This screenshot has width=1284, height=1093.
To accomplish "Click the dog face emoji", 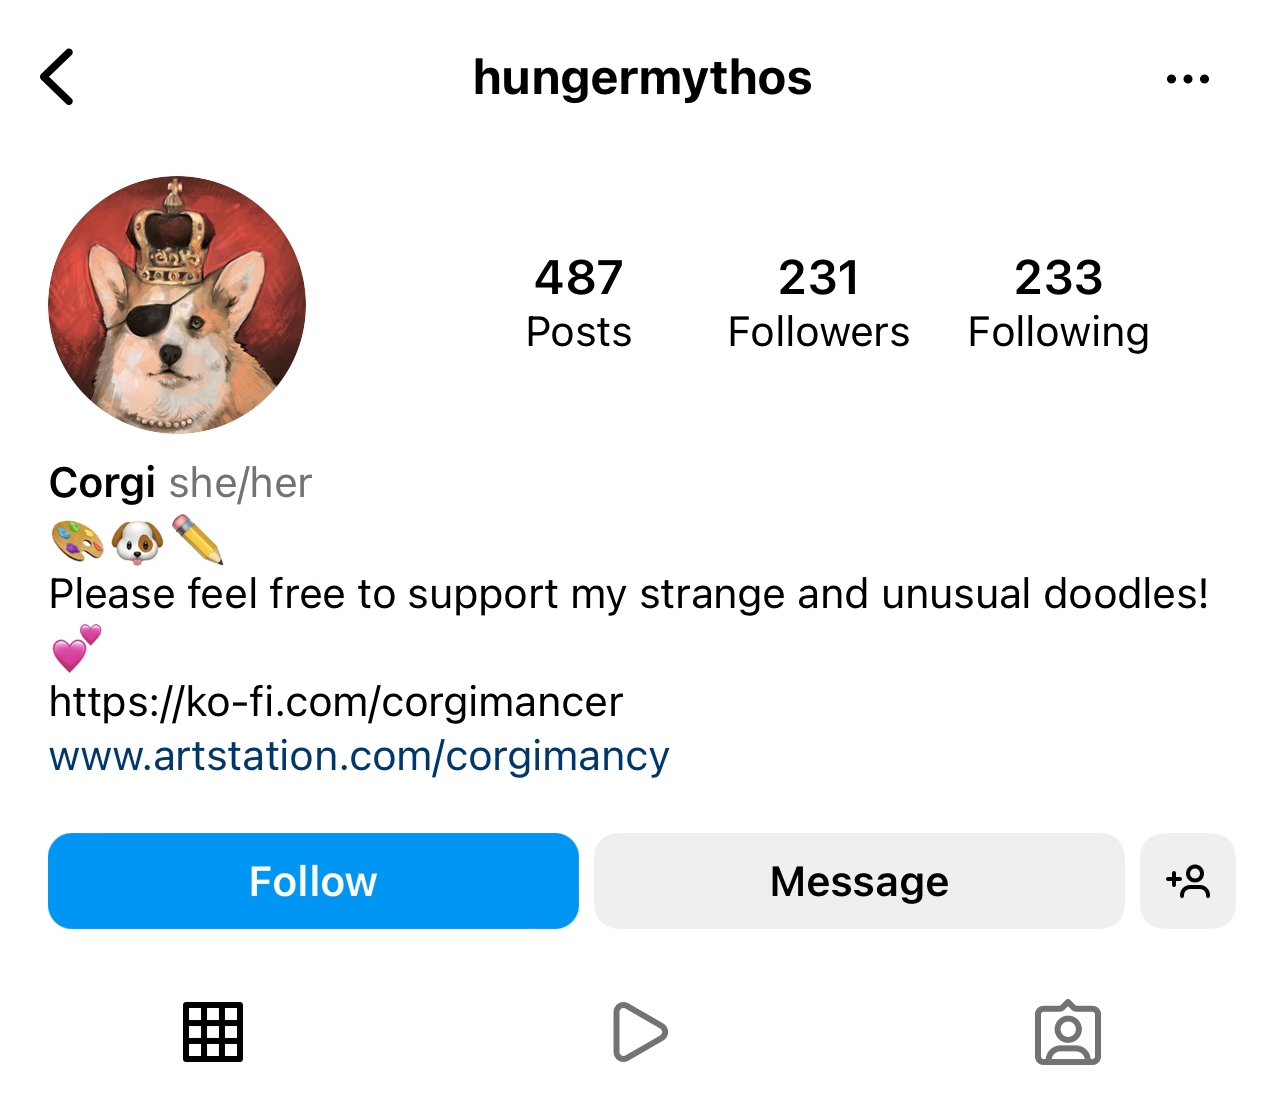I will 137,541.
